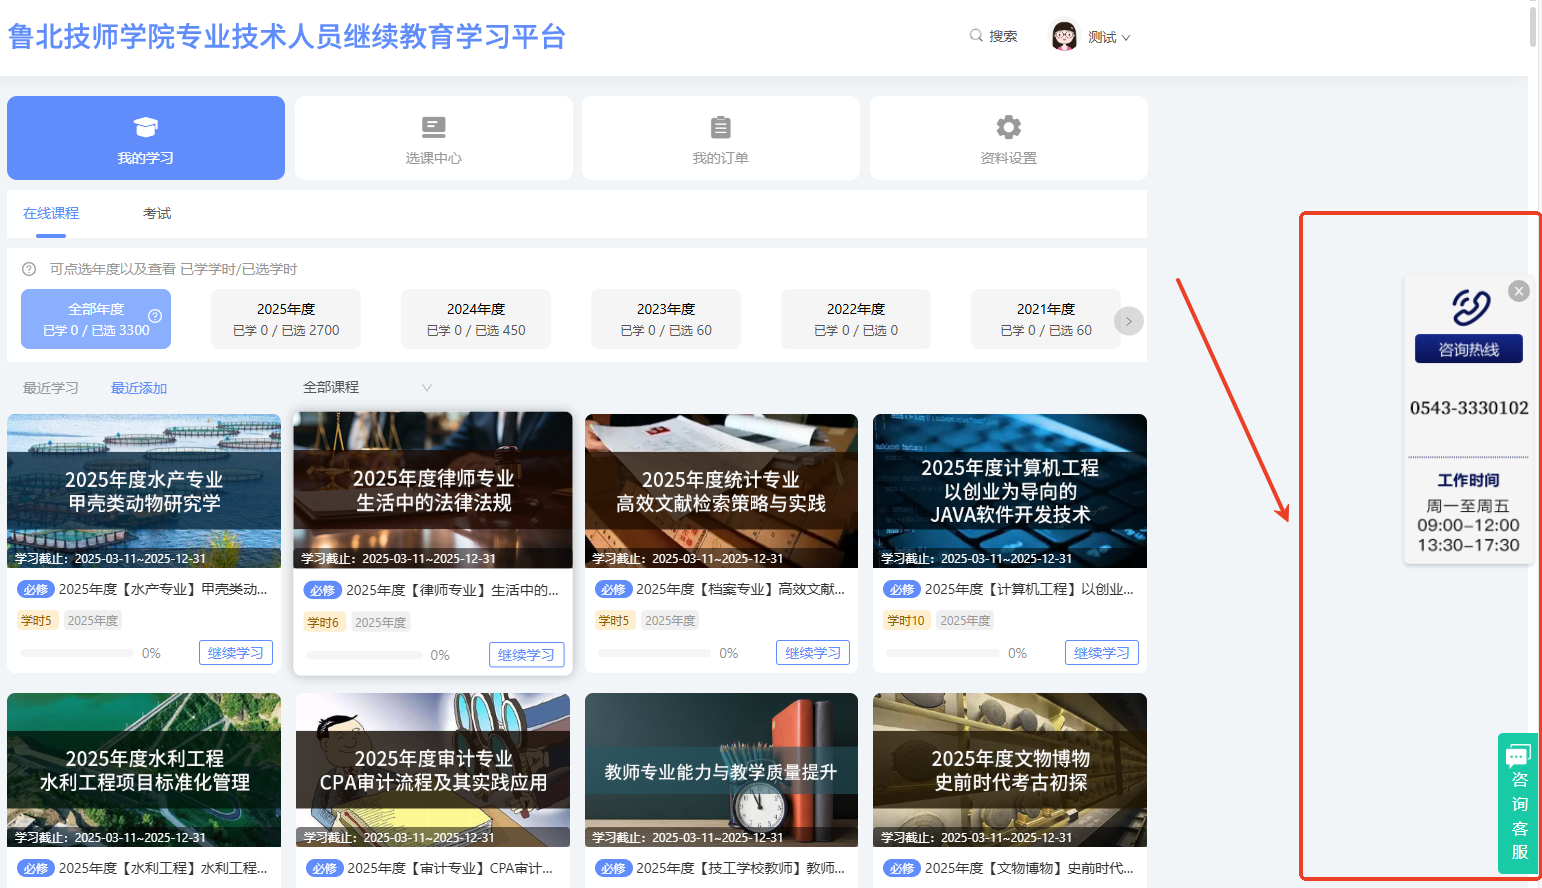Open the 我的订单 clipboard icon
Image resolution: width=1542 pixels, height=888 pixels.
point(721,127)
